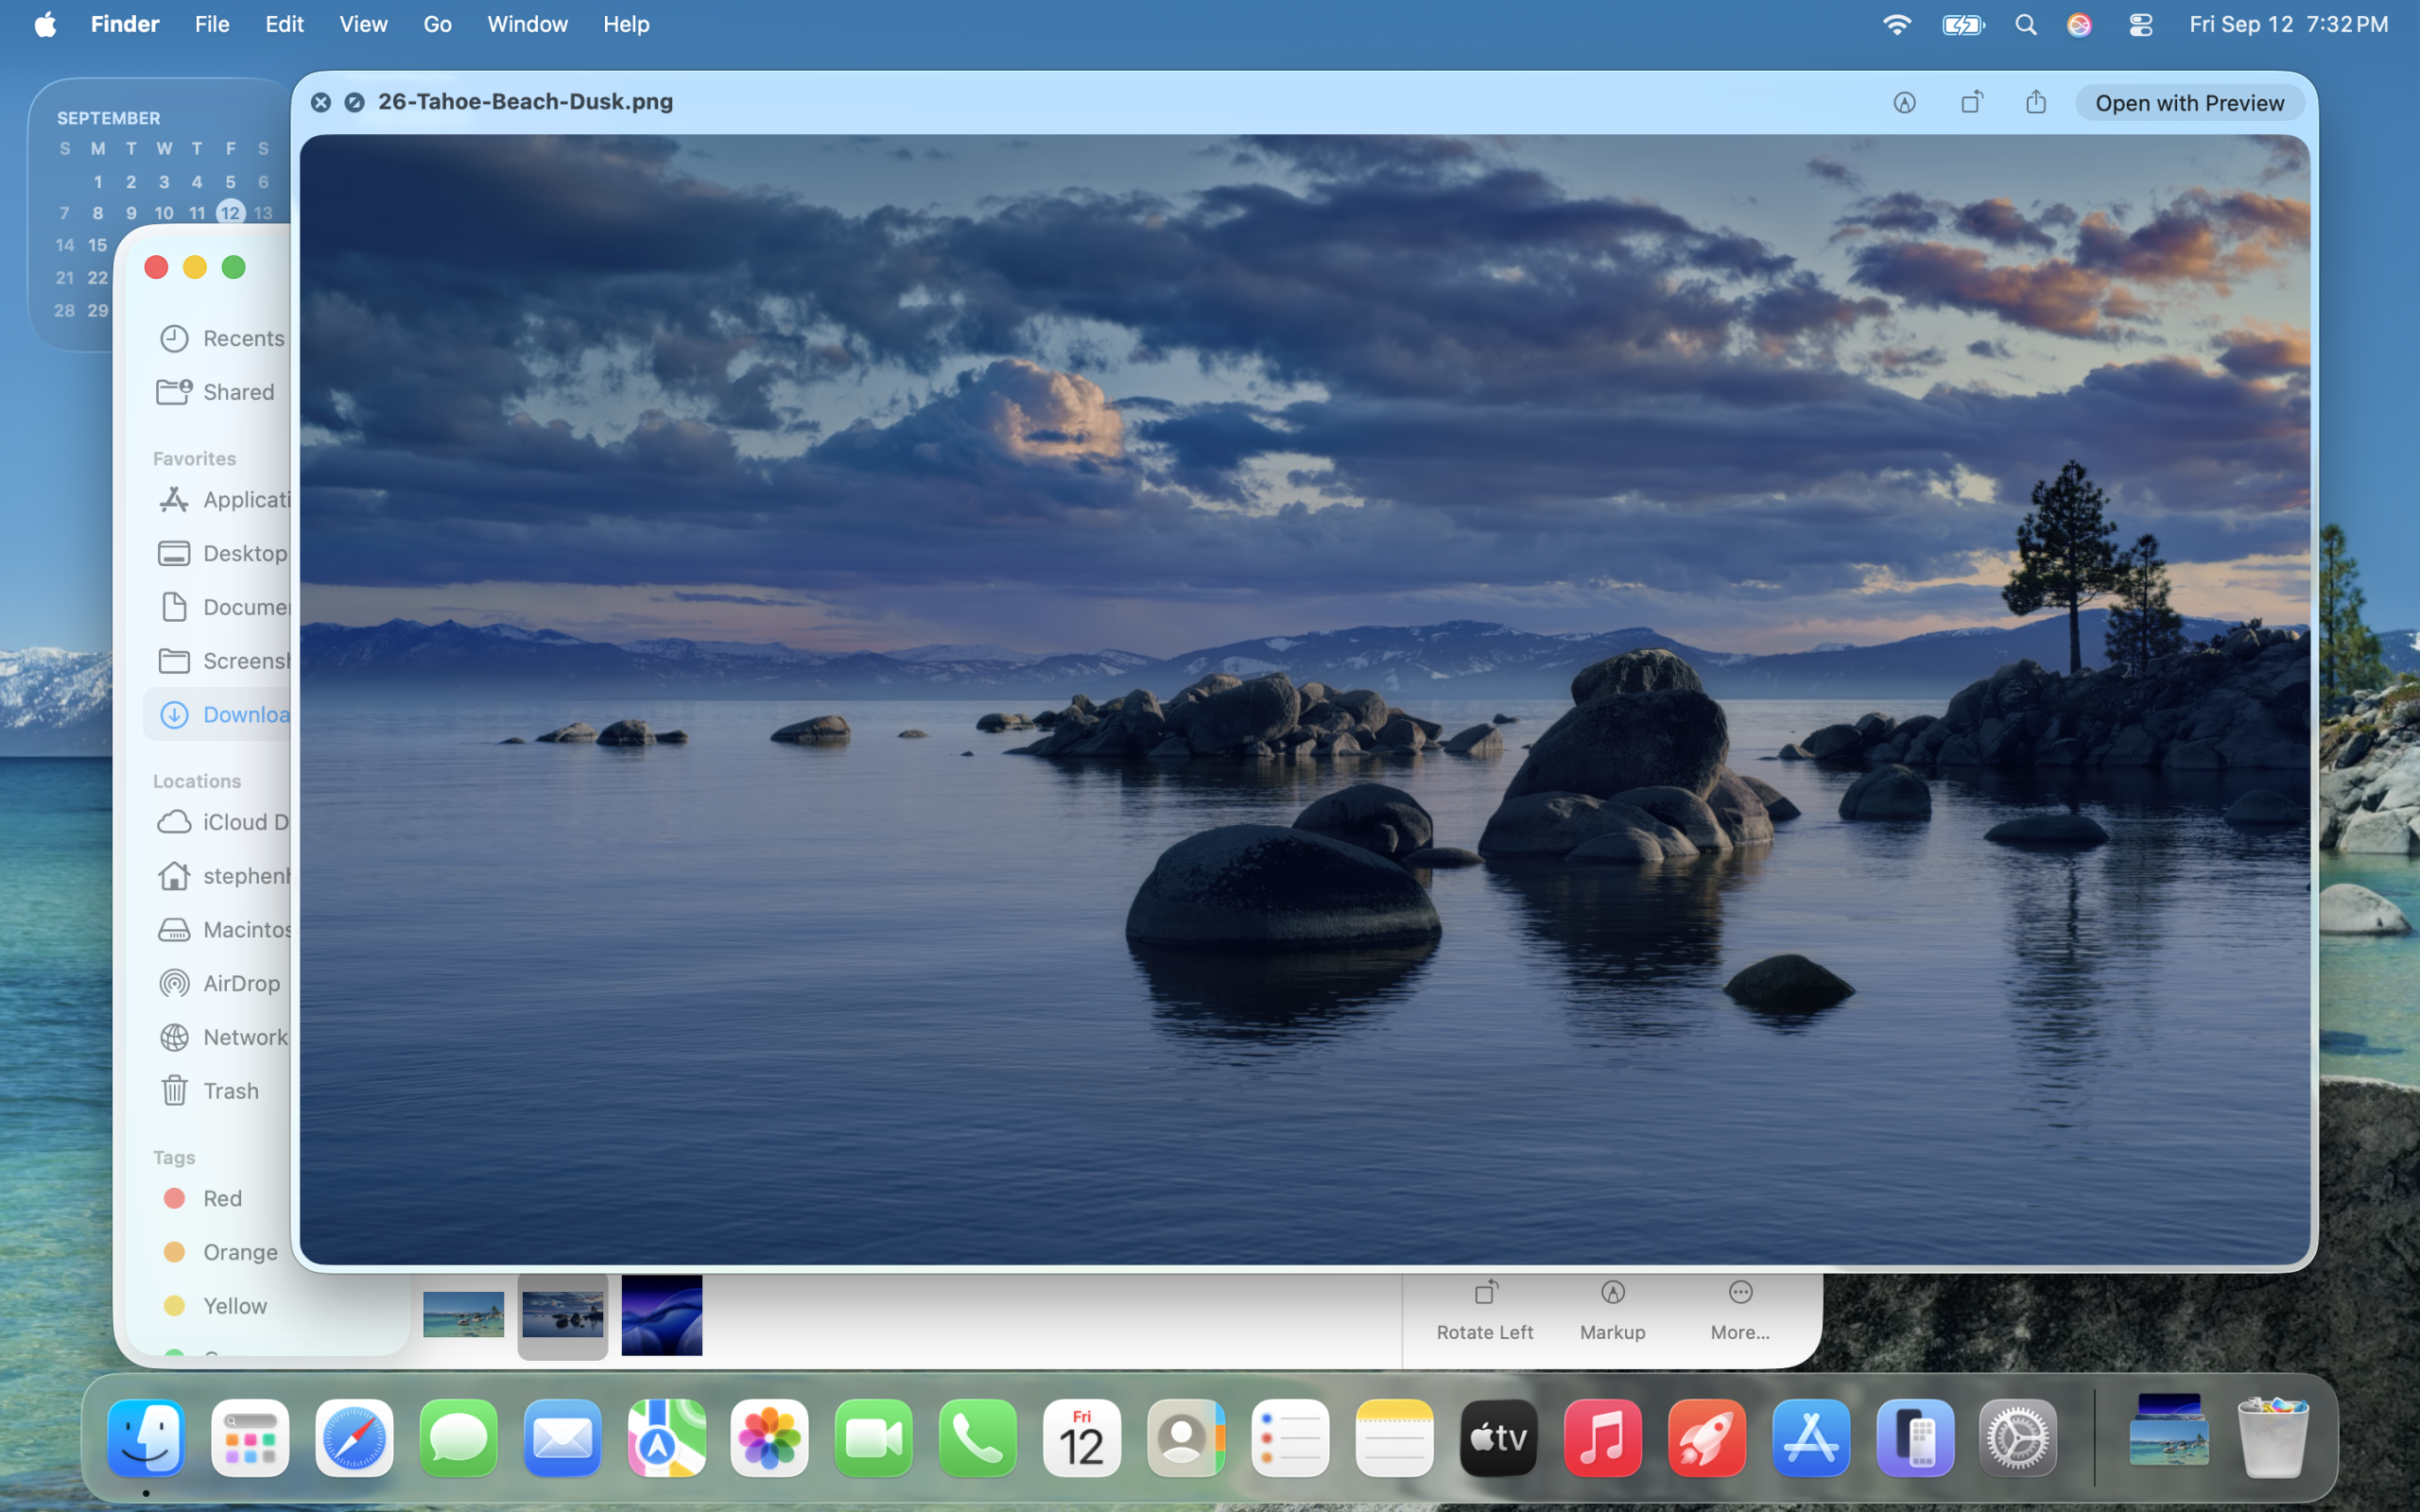Image resolution: width=2420 pixels, height=1512 pixels.
Task: Select Recents in Finder sidebar
Action: point(243,338)
